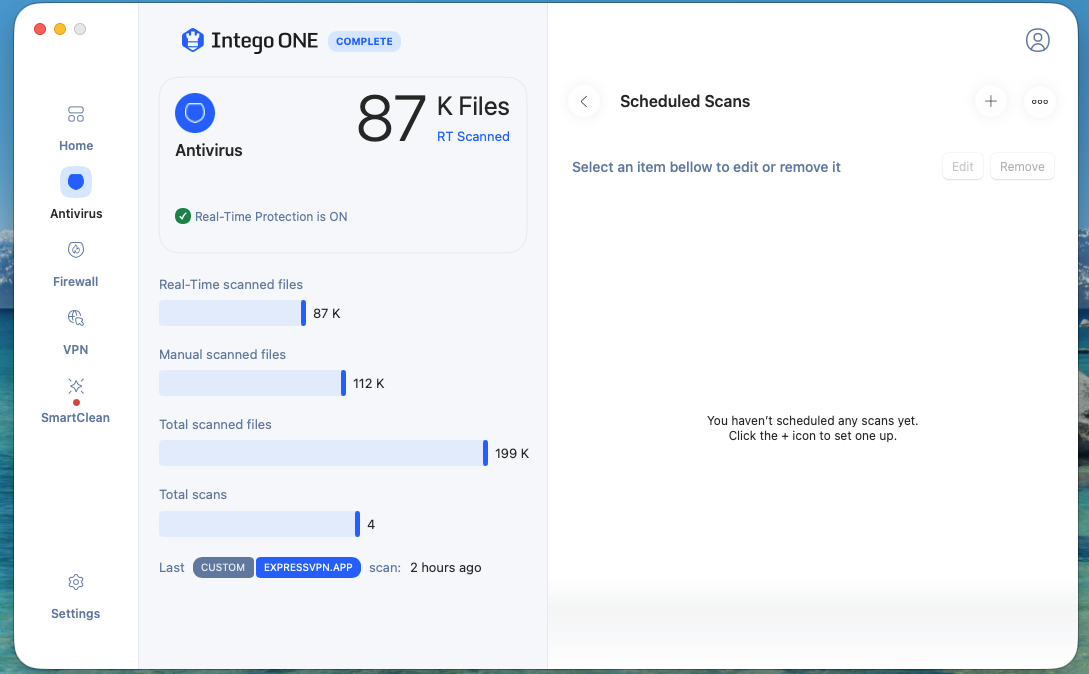The height and width of the screenshot is (674, 1089).
Task: Click the Real-Time scanned files bar
Action: [x=233, y=313]
